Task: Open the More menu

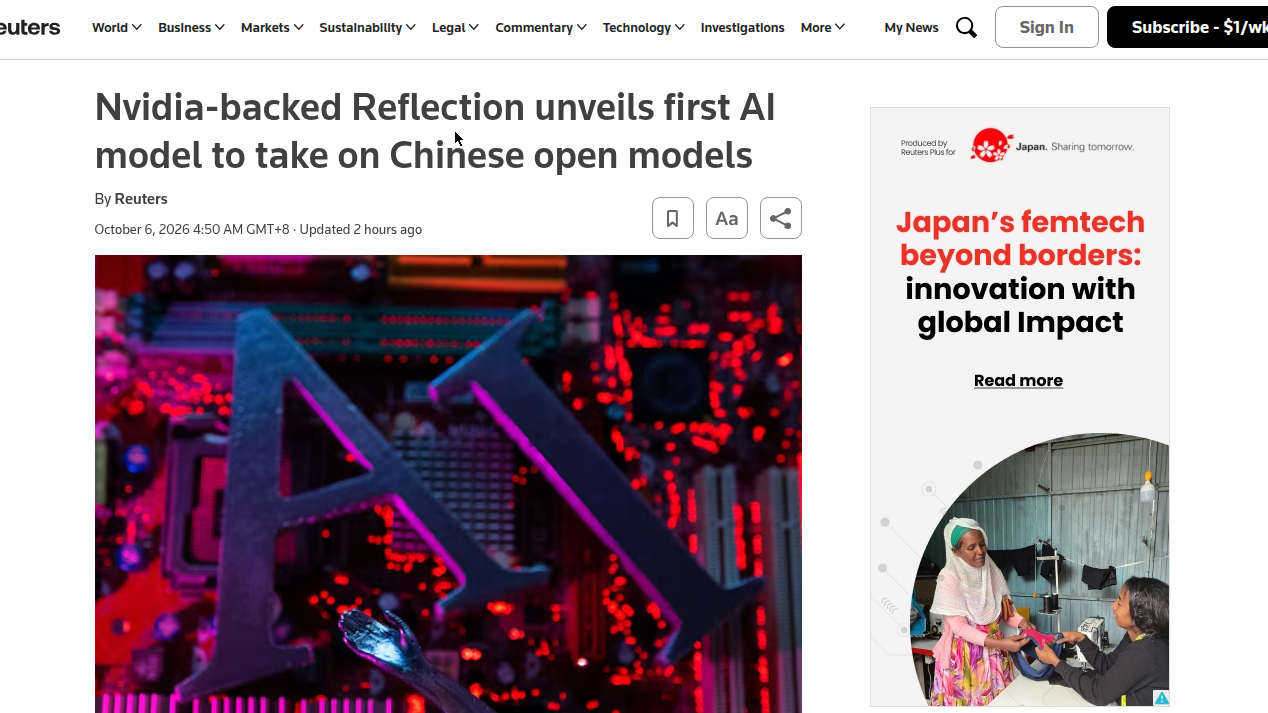Action: pos(822,28)
